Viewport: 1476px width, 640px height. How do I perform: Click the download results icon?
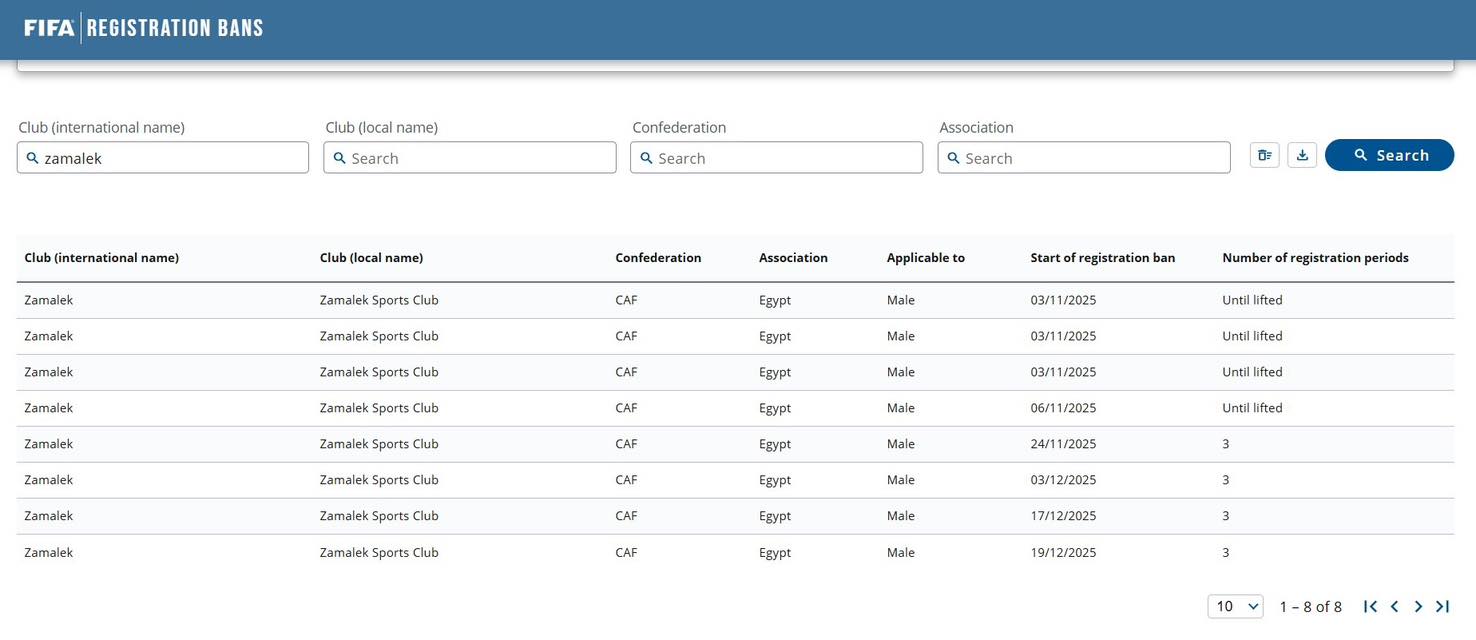coord(1302,155)
